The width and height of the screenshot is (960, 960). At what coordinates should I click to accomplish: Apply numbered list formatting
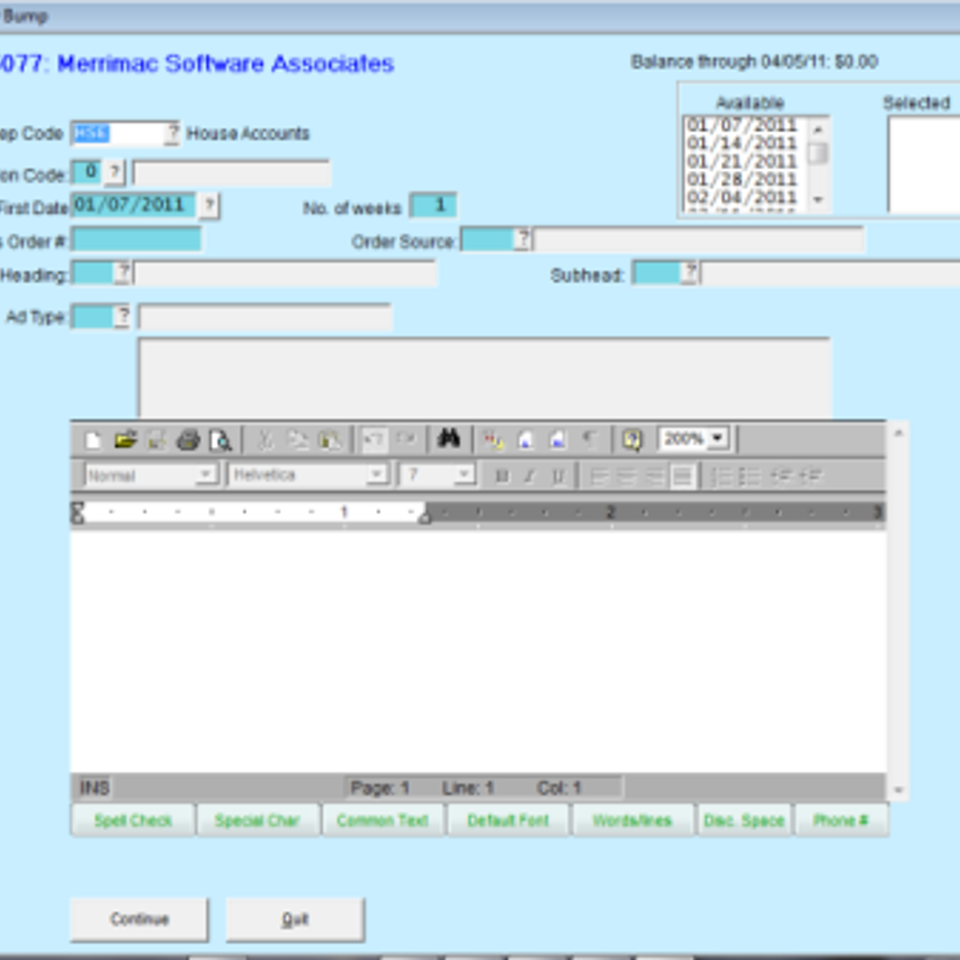click(722, 476)
